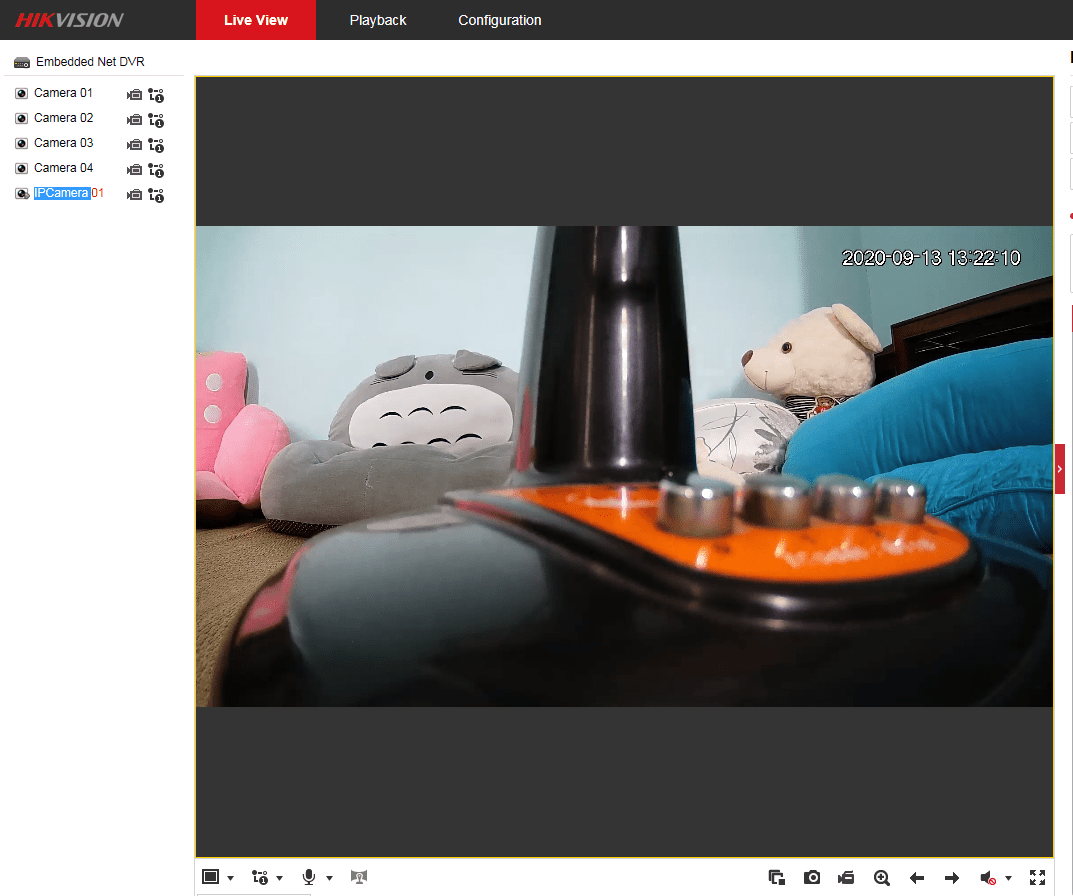Expand the right side panel with the red arrow

pyautogui.click(x=1060, y=468)
